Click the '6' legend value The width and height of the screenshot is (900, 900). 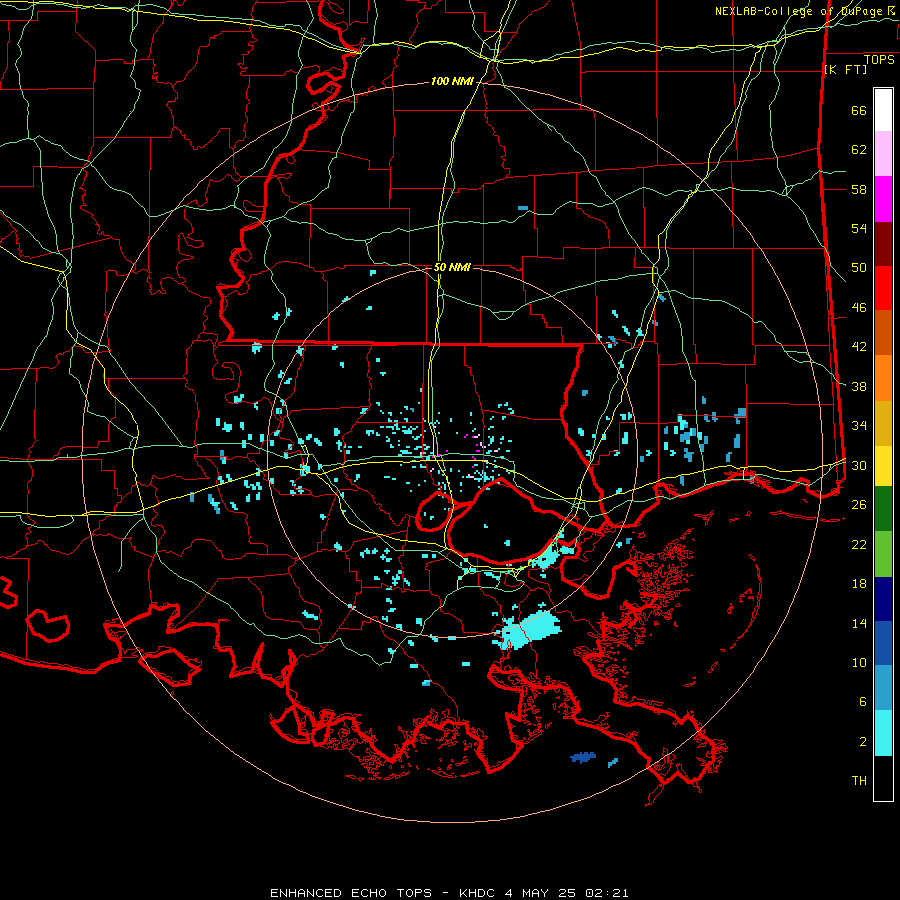pos(863,701)
